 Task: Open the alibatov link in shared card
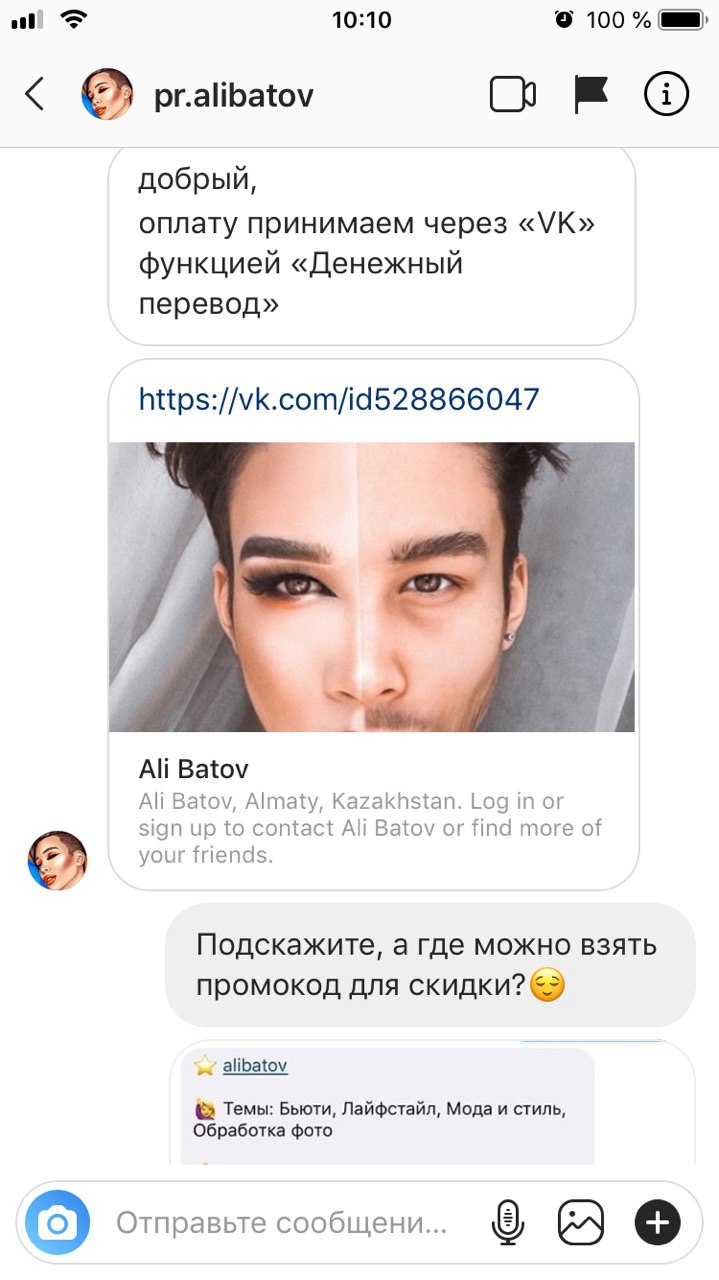pyautogui.click(x=254, y=1066)
